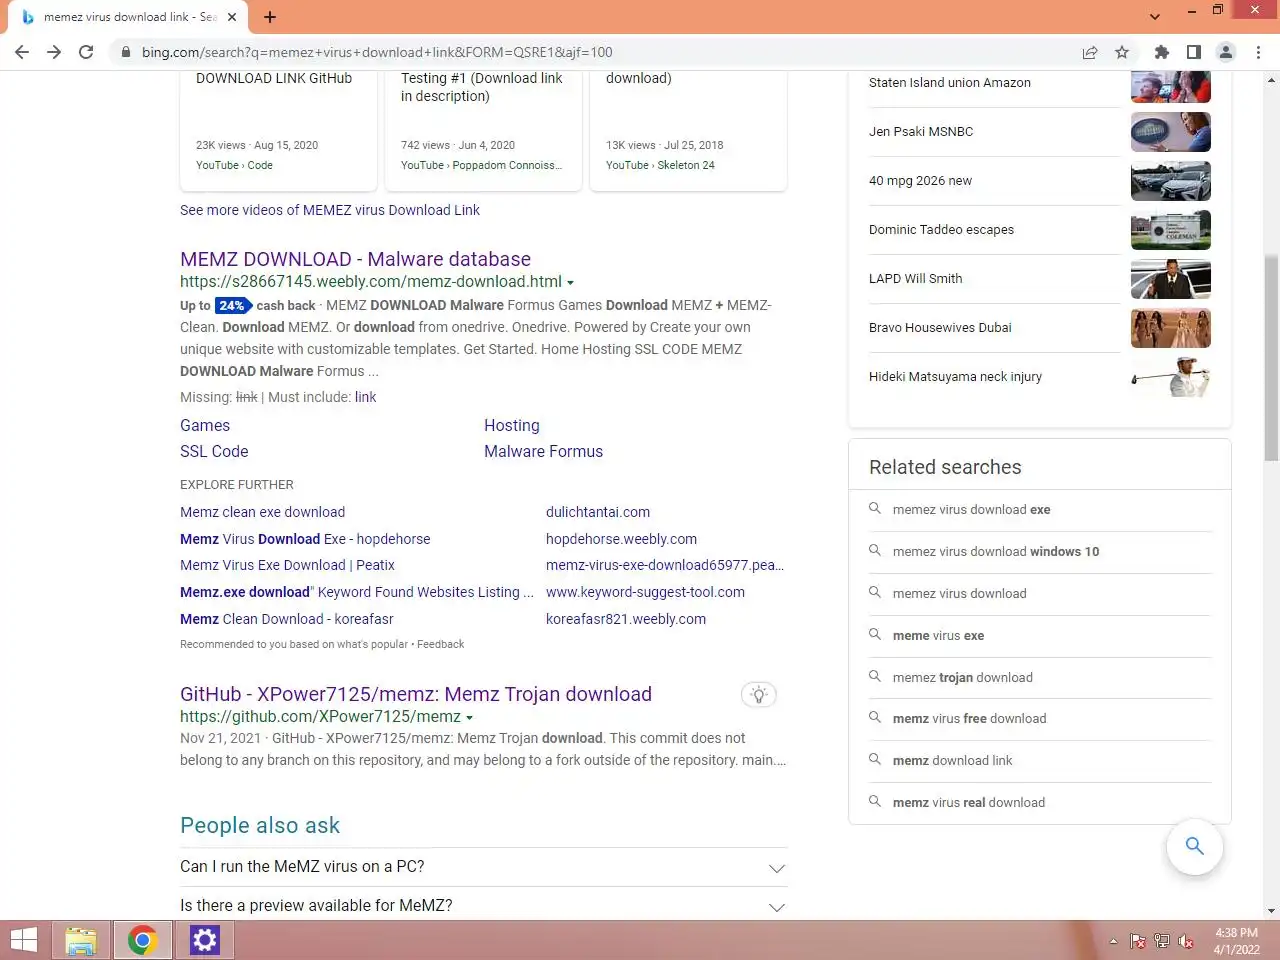Viewport: 1280px width, 960px height.
Task: Select related search 'memez virus download windows 10'
Action: tap(996, 551)
